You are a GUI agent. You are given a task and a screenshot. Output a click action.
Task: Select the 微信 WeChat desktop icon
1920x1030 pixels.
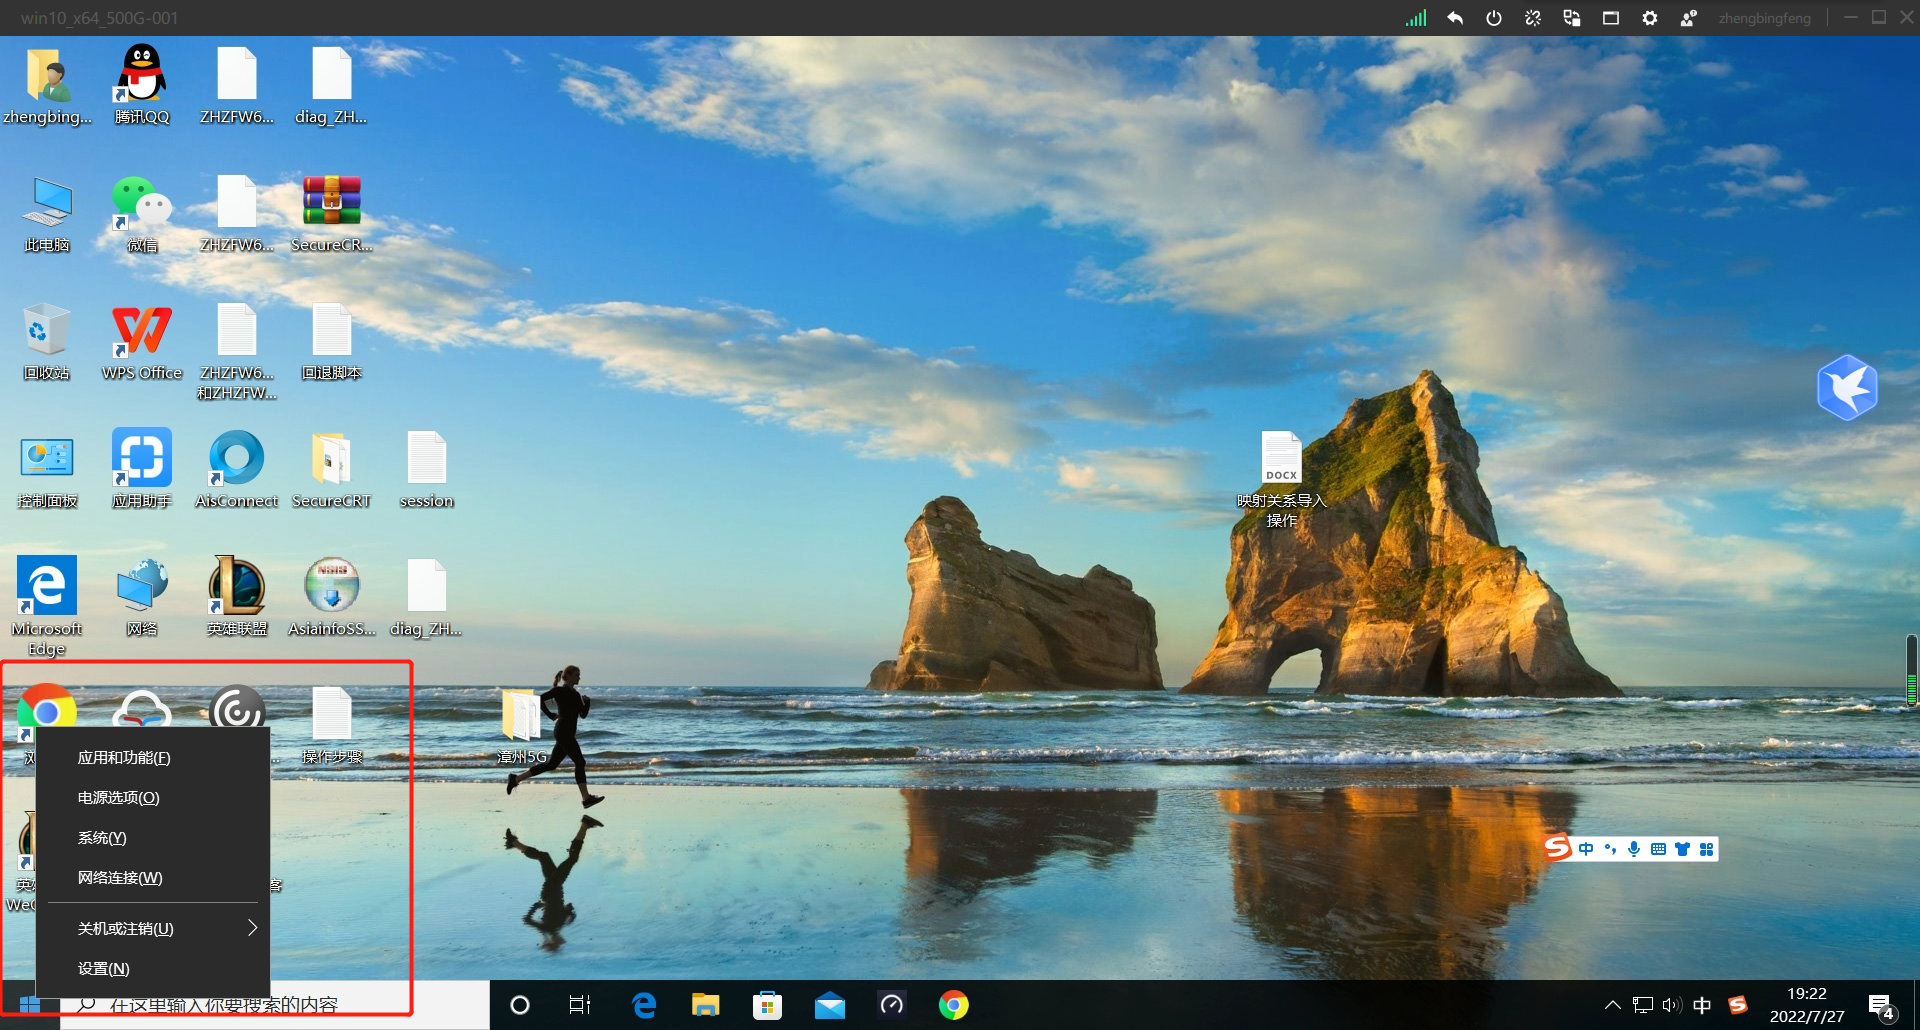[142, 212]
